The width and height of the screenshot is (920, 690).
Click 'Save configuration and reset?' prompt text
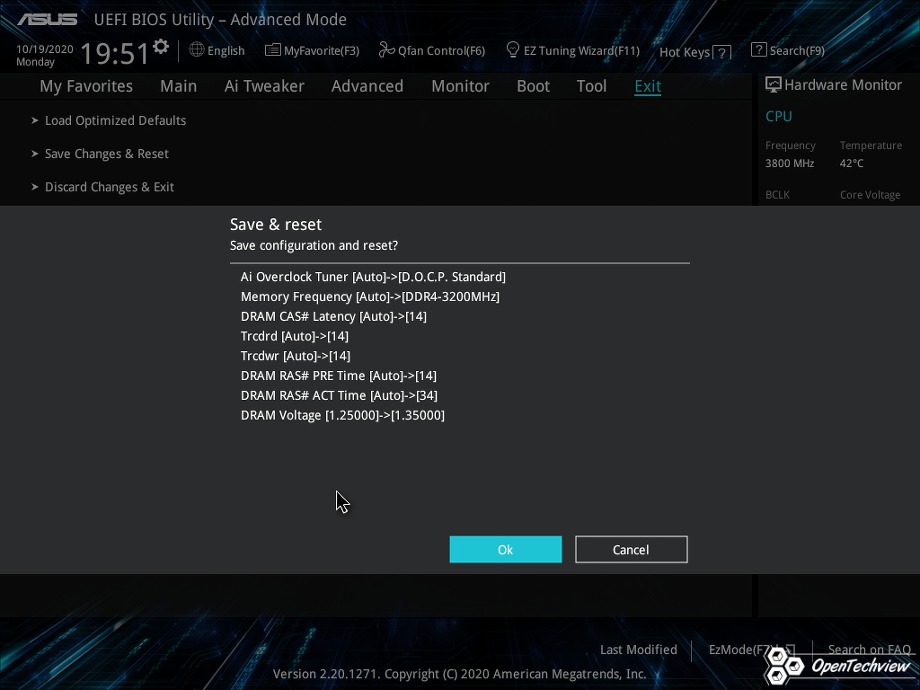314,245
